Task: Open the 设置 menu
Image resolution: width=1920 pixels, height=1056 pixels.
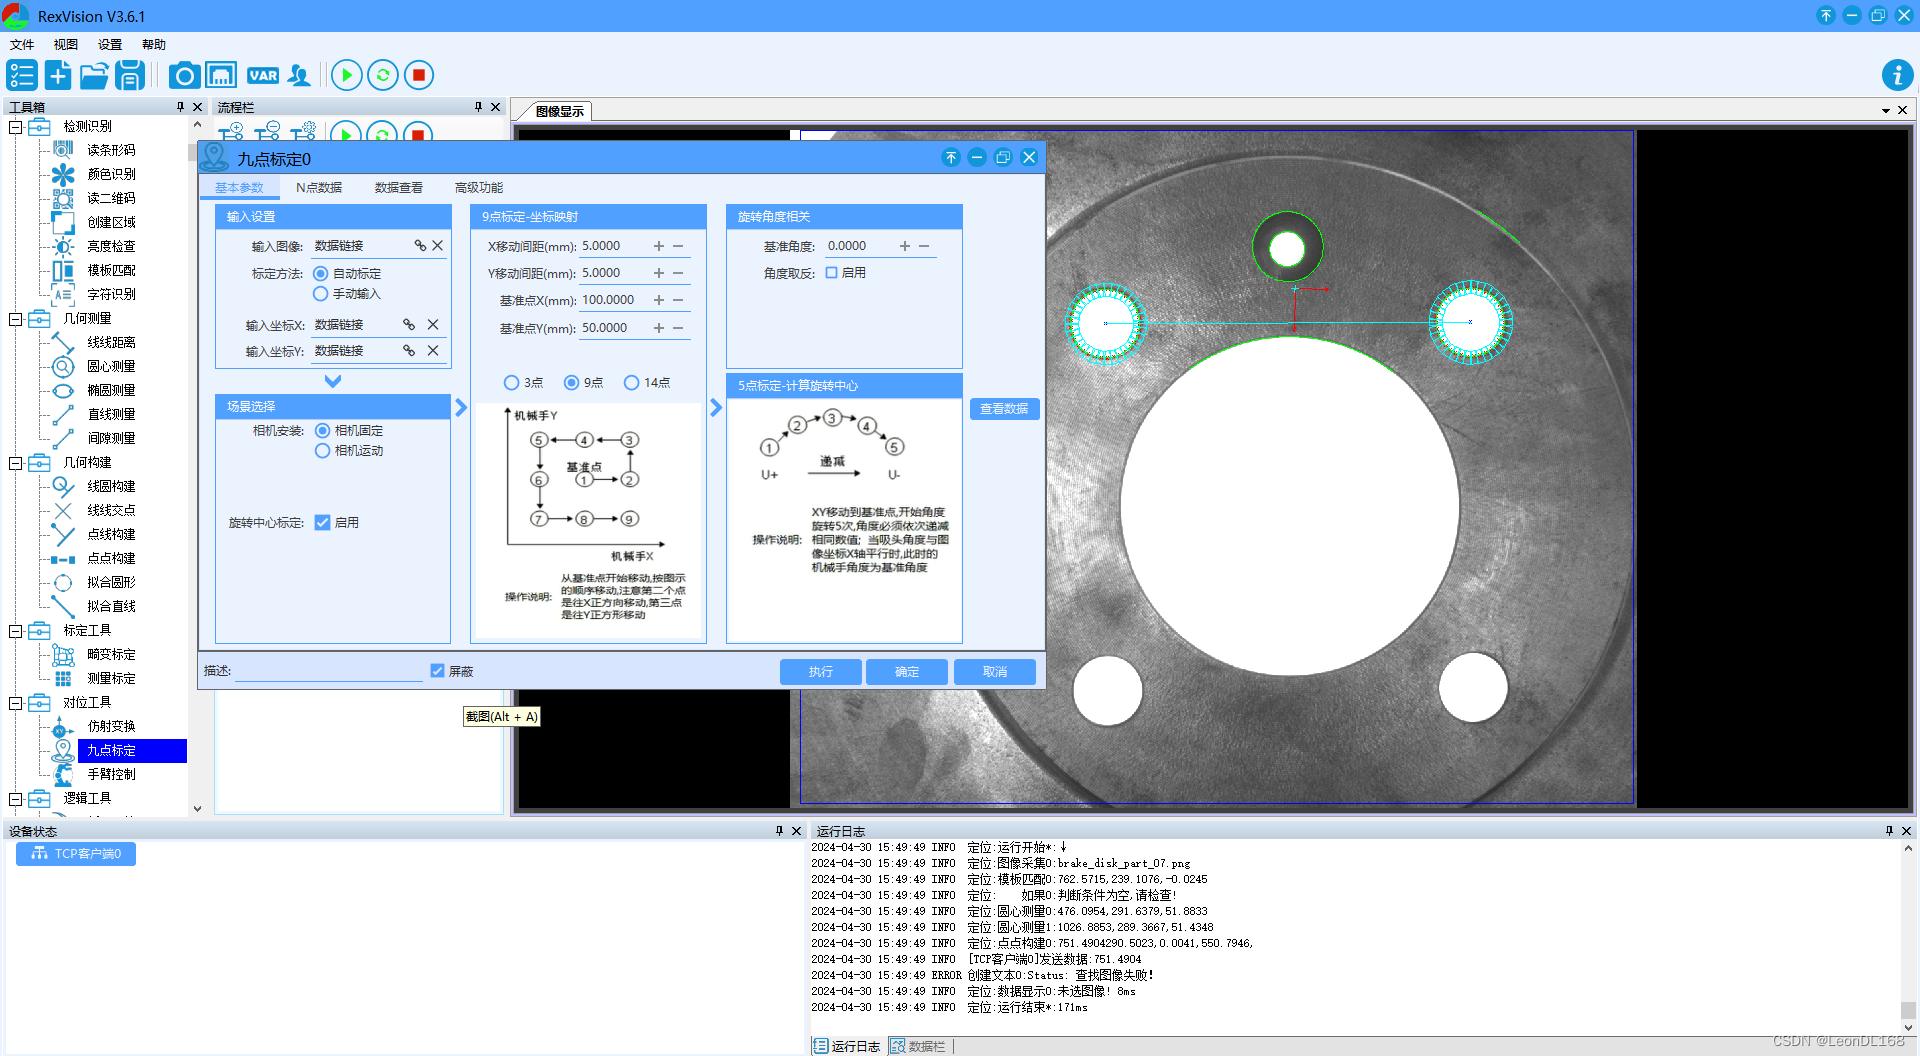Action: pos(108,44)
